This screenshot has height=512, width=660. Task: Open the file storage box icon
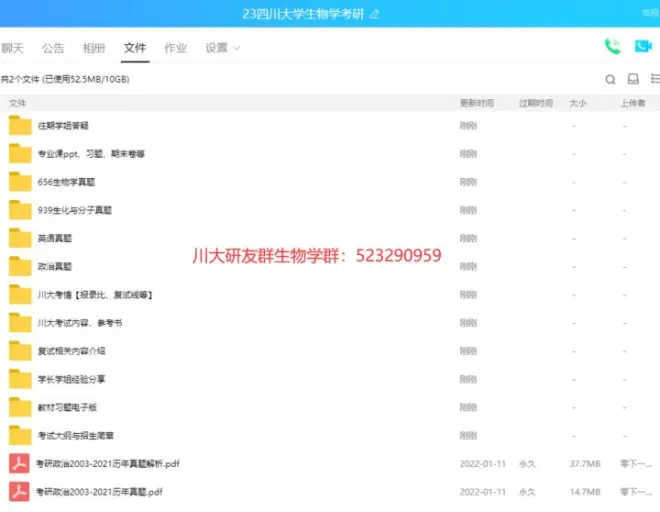632,79
